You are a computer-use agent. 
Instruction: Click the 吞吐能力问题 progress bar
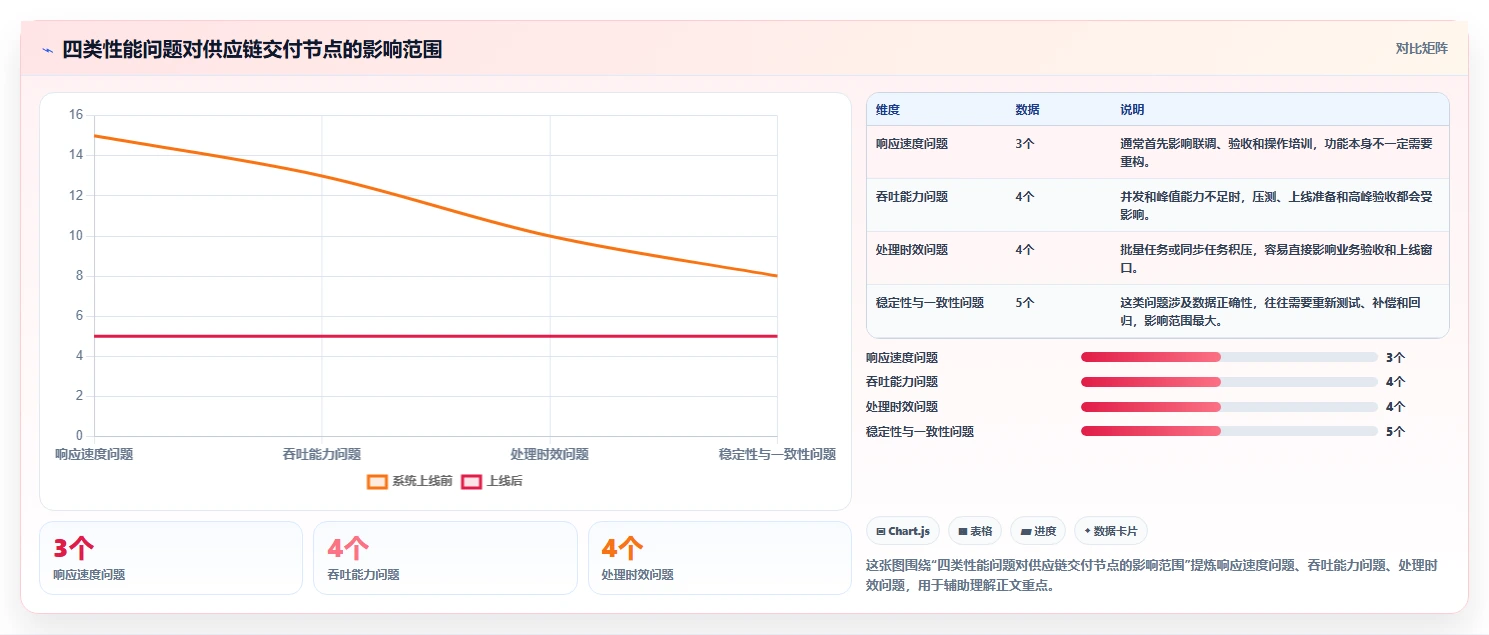click(1229, 382)
